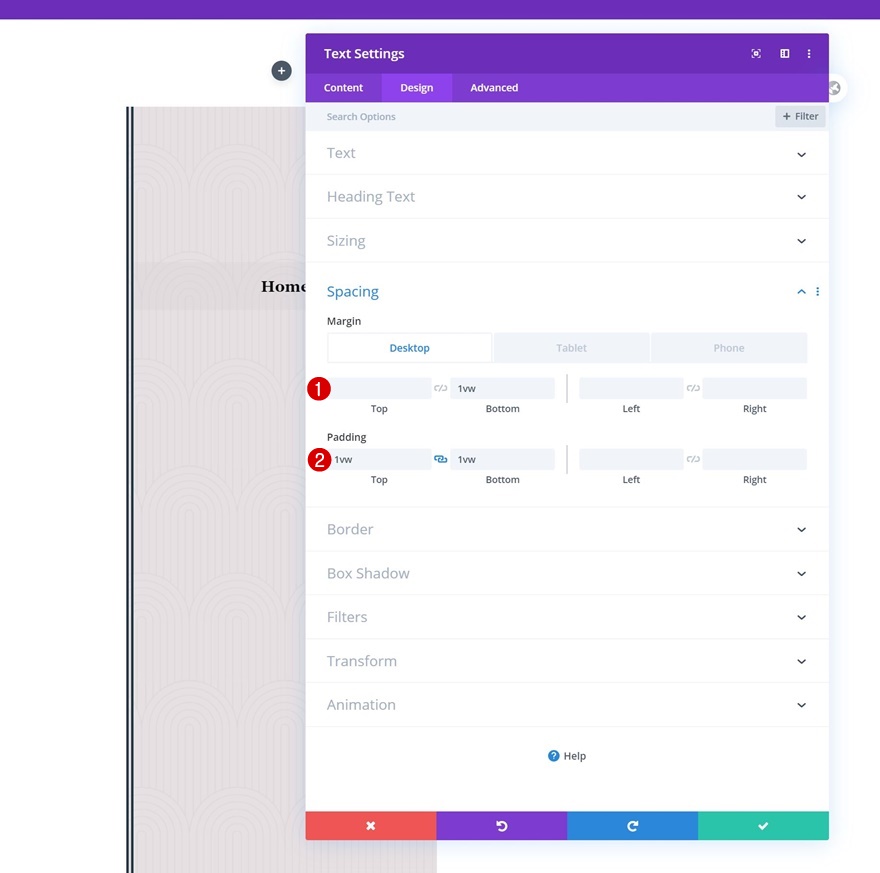Image resolution: width=880 pixels, height=873 pixels.
Task: Click the padding Bottom 1vw field
Action: pos(502,459)
